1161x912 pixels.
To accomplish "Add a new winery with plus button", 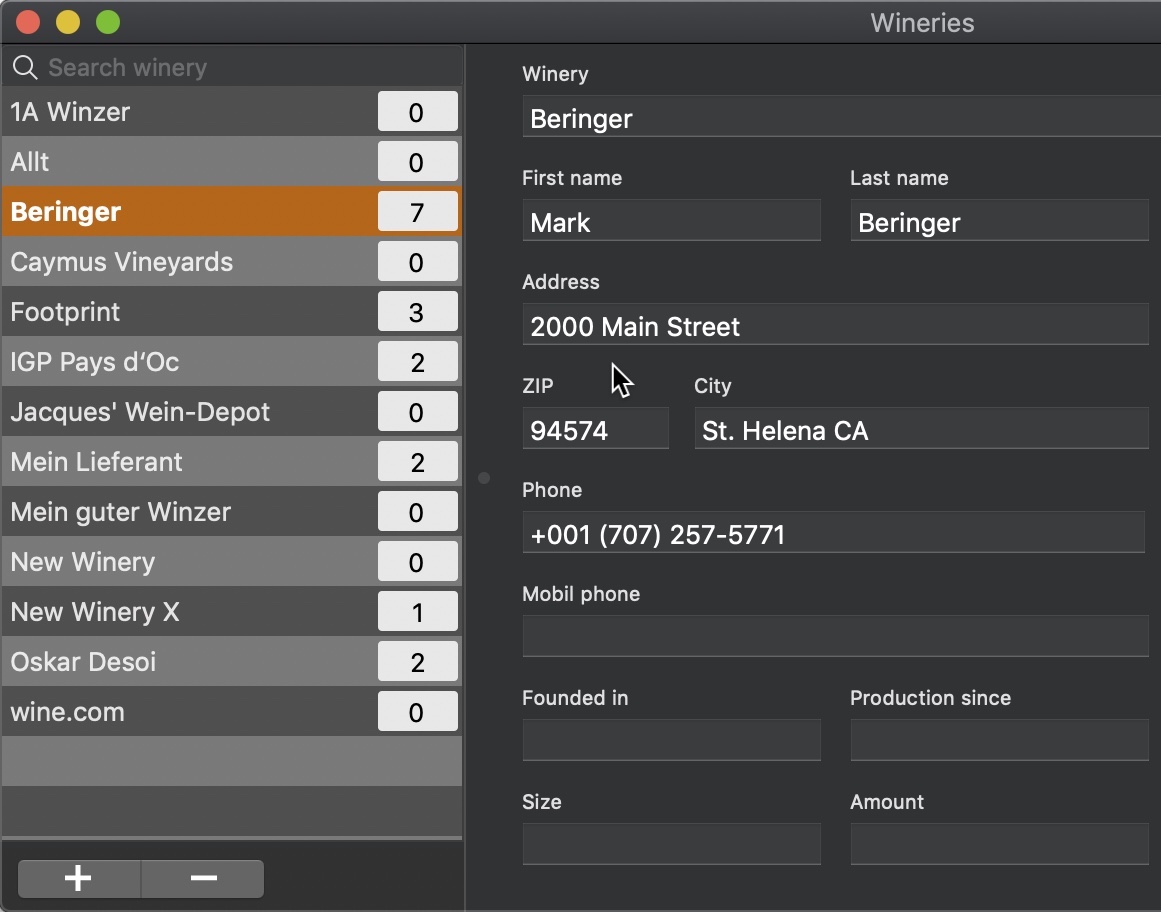I will (78, 879).
